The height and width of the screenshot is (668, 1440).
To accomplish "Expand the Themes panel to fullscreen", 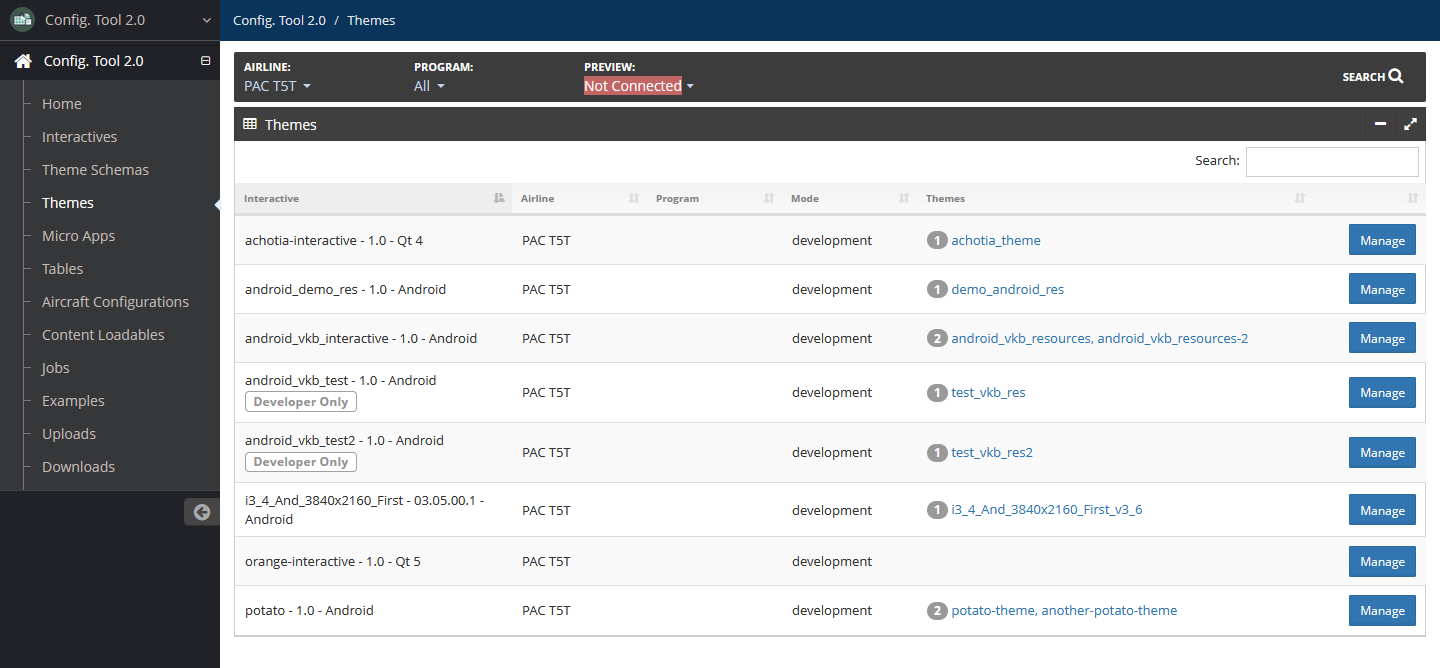I will coord(1410,124).
